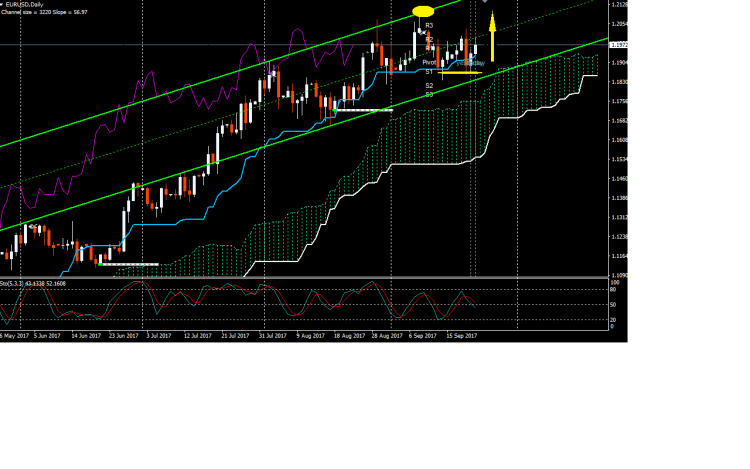Click the 18 Aug 2017 date label

tap(349, 336)
